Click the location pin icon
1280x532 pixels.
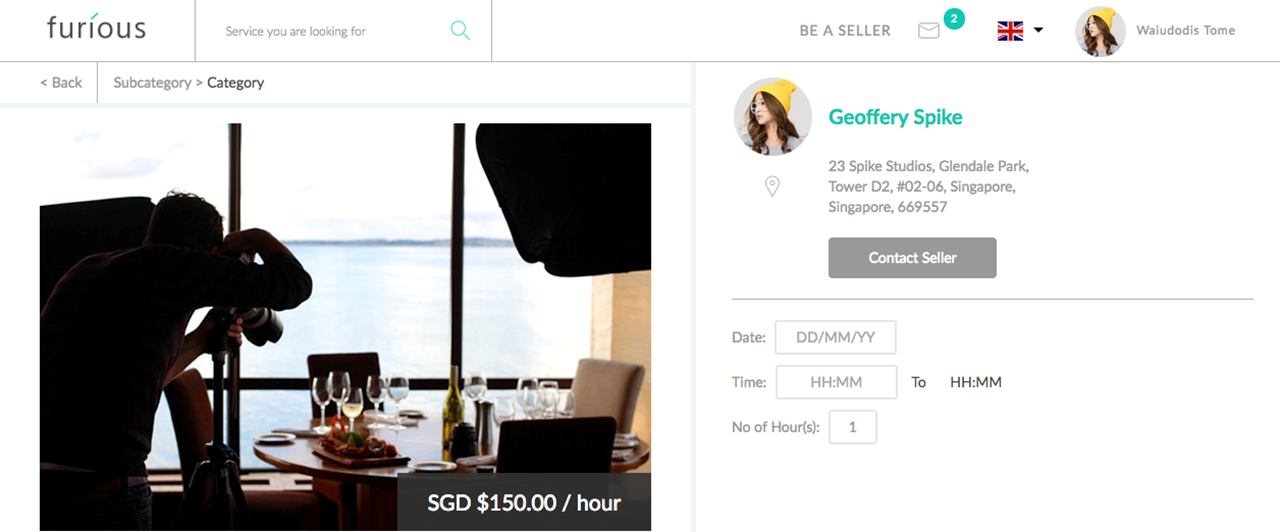point(772,186)
